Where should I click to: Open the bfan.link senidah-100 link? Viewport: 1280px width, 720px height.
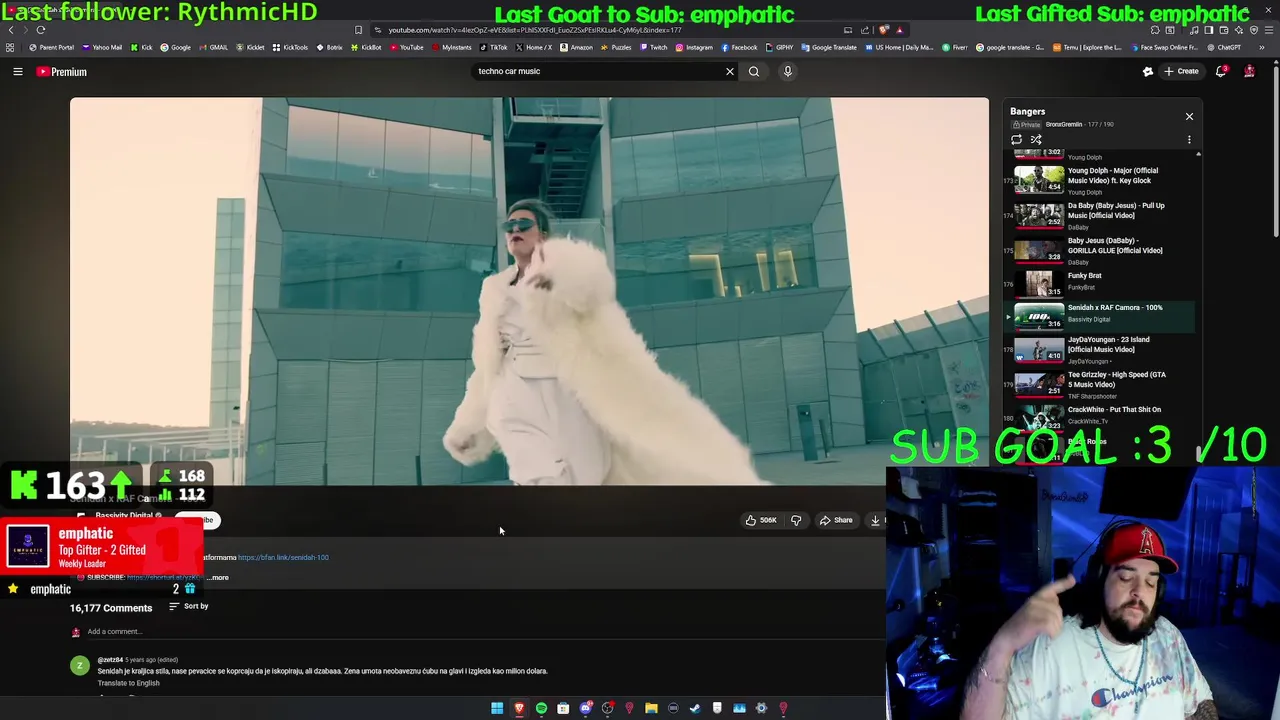coord(283,557)
